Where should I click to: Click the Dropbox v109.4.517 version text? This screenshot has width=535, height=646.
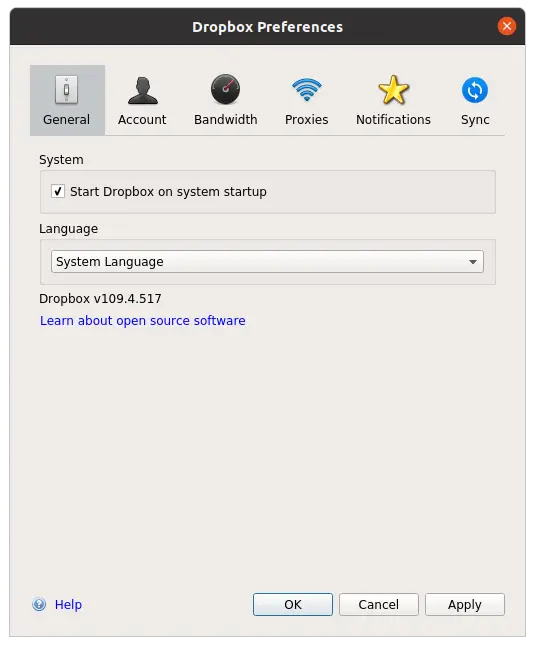pyautogui.click(x=100, y=298)
